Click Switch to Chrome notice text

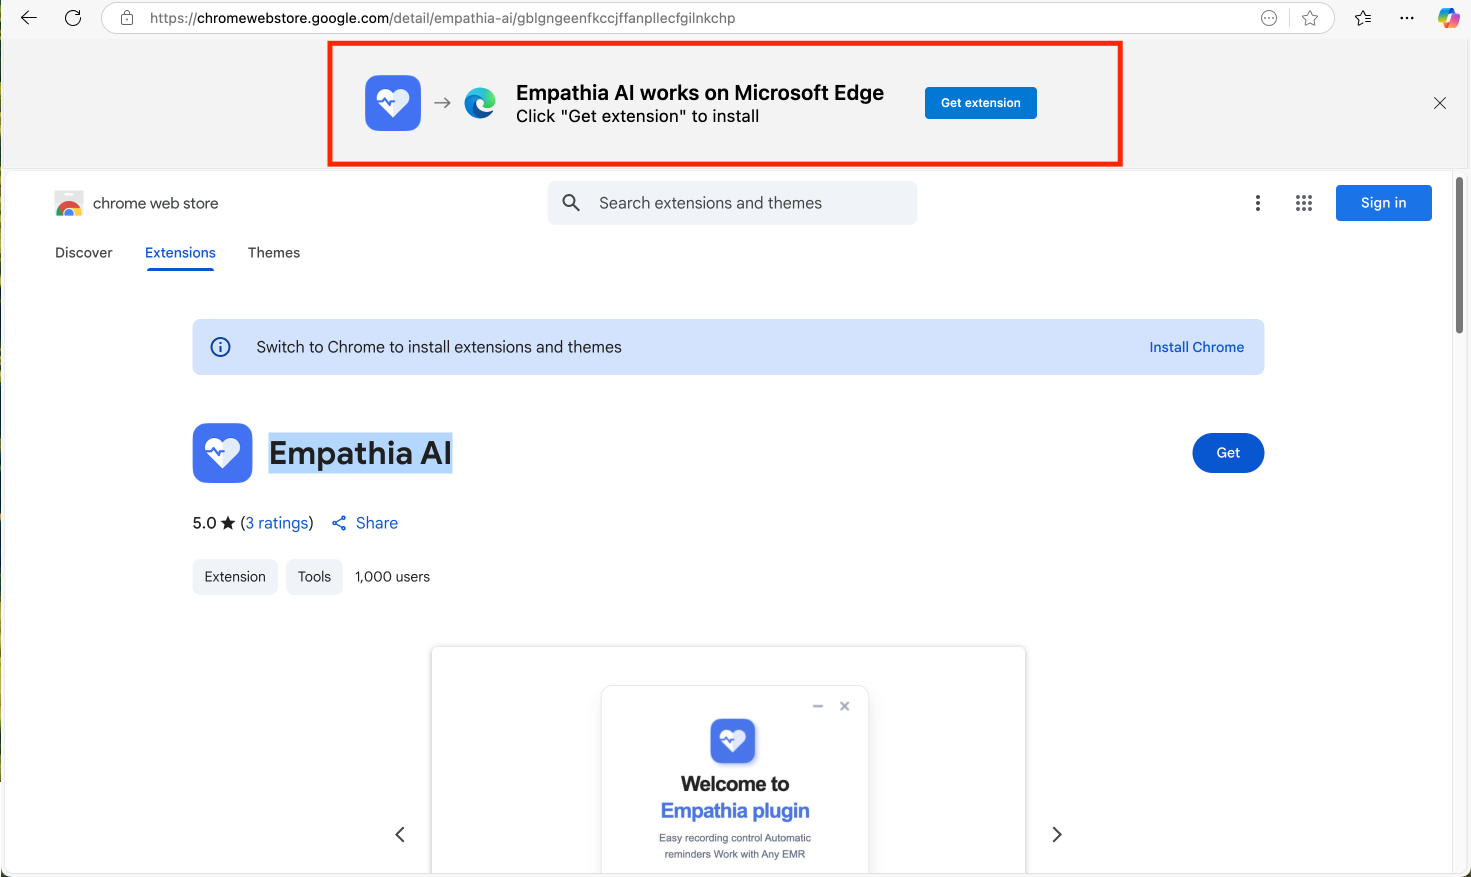pyautogui.click(x=439, y=347)
